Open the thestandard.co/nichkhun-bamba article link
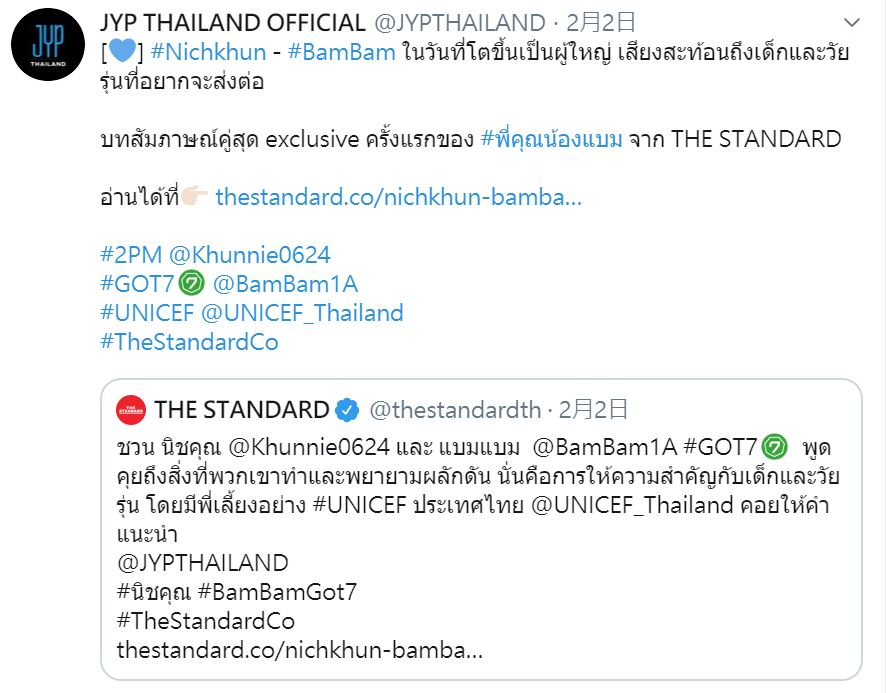Image resolution: width=886 pixels, height=693 pixels. 398,197
